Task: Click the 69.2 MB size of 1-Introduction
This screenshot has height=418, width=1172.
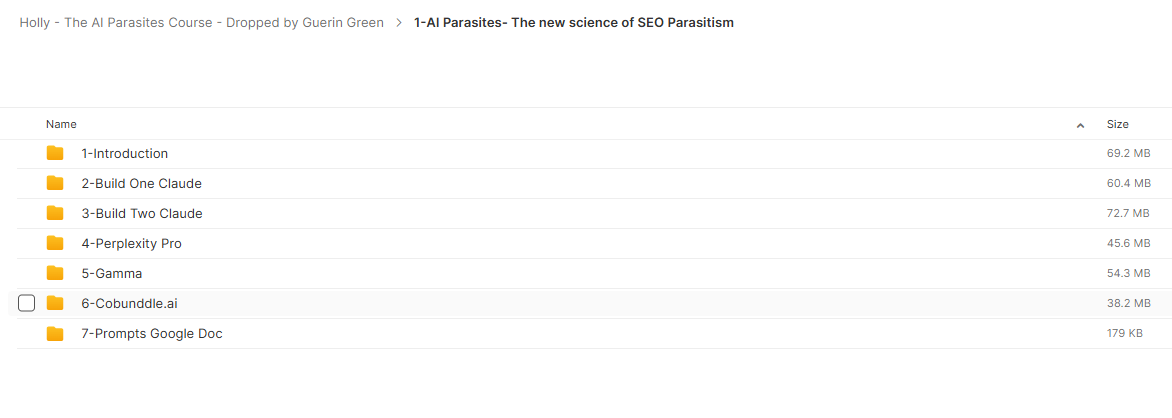Action: click(1128, 153)
